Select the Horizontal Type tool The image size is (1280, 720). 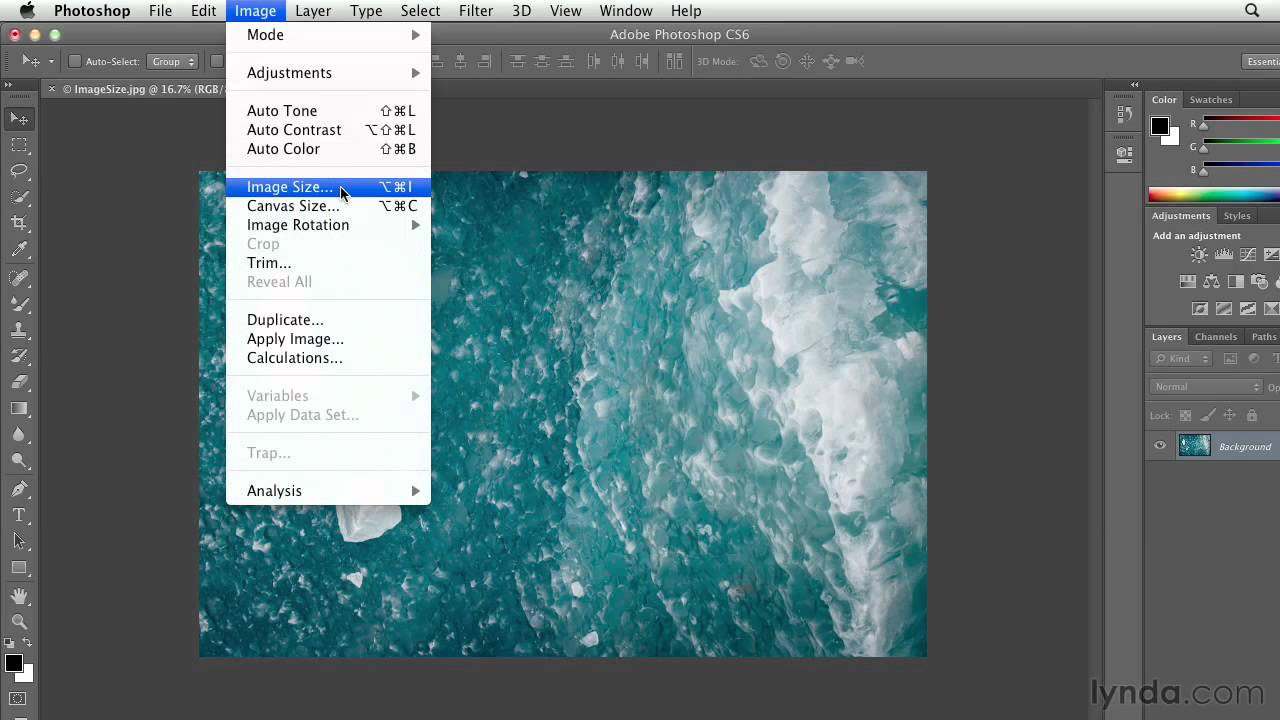click(x=19, y=515)
